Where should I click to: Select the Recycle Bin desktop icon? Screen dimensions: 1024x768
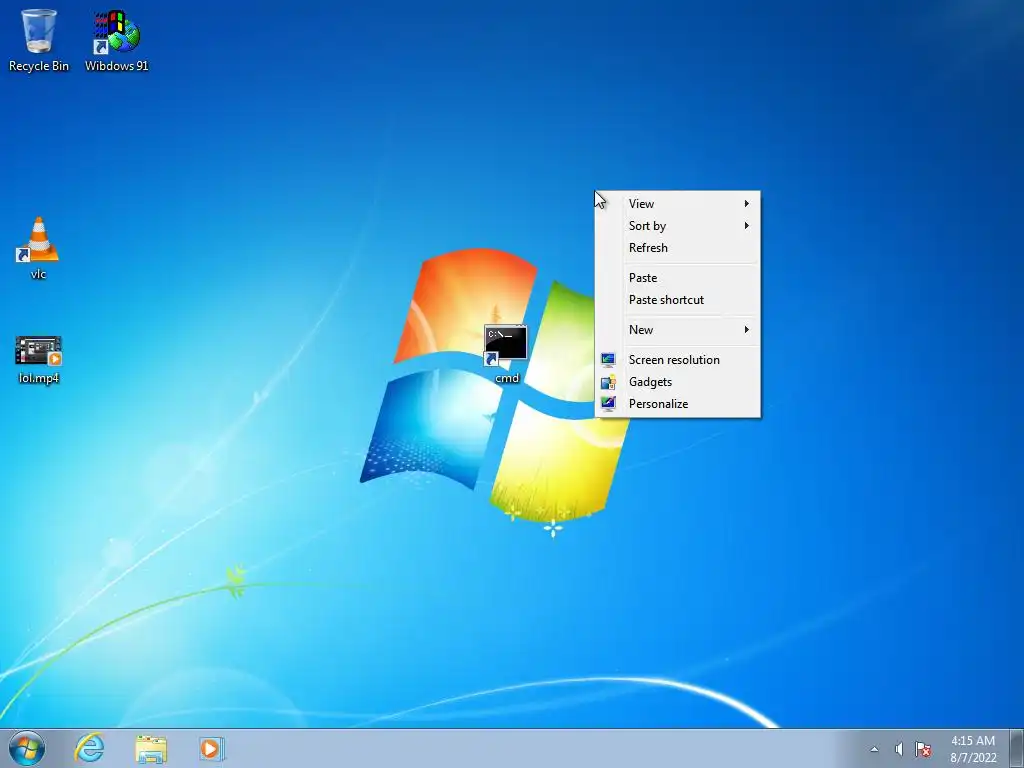click(39, 40)
